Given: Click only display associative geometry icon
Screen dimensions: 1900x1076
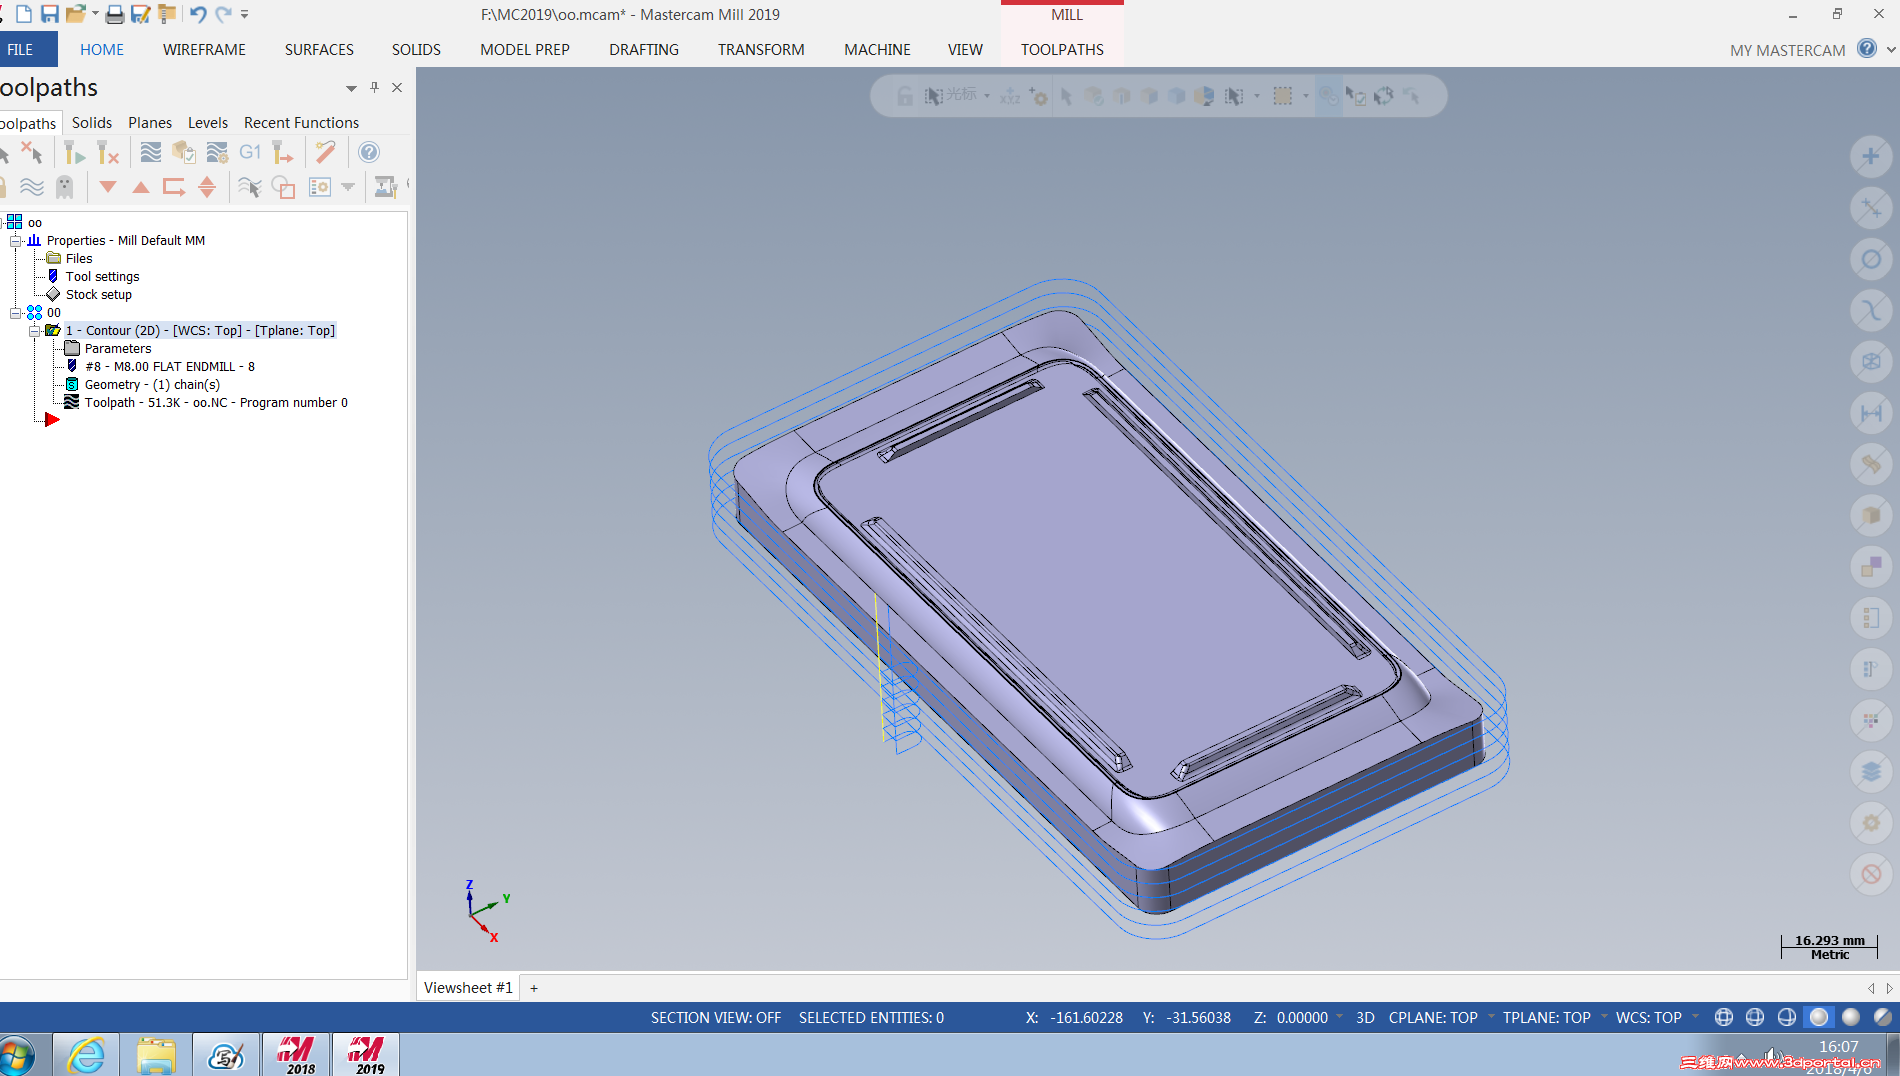Looking at the screenshot, I should [x=283, y=187].
